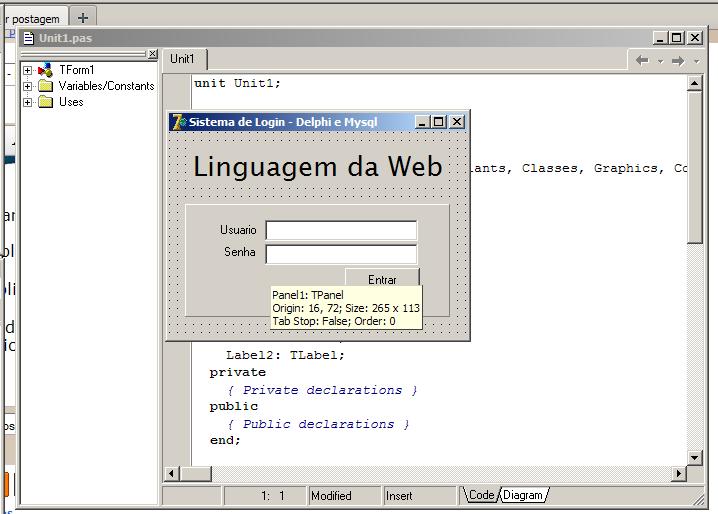Viewport: 718px width, 514px height.
Task: Click the horizontal scroll right arrow
Action: point(679,473)
